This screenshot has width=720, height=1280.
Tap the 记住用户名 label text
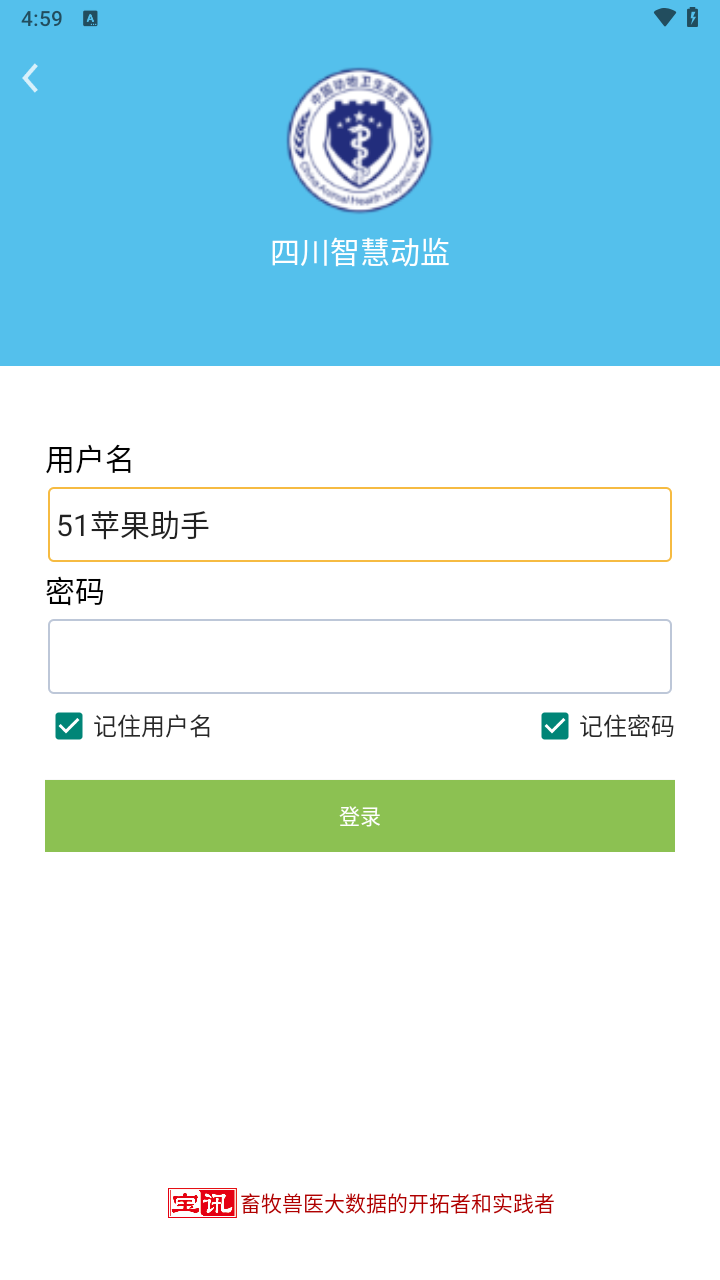[153, 727]
